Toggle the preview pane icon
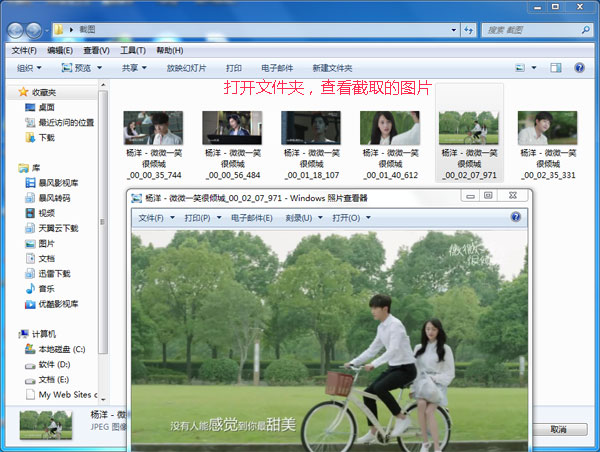 (x=556, y=68)
